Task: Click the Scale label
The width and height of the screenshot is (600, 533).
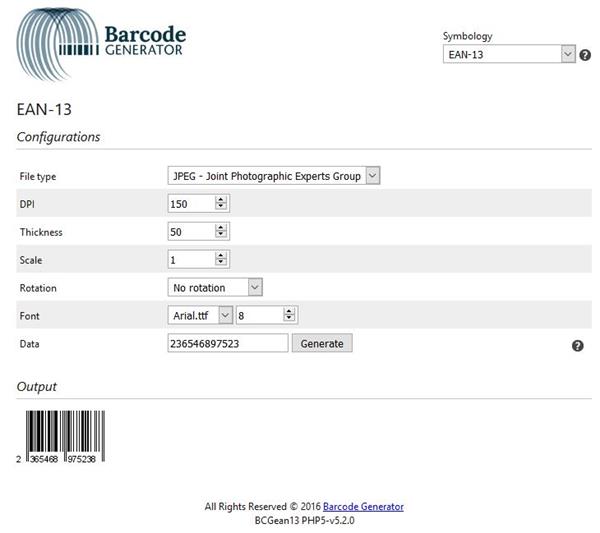Action: pyautogui.click(x=31, y=260)
